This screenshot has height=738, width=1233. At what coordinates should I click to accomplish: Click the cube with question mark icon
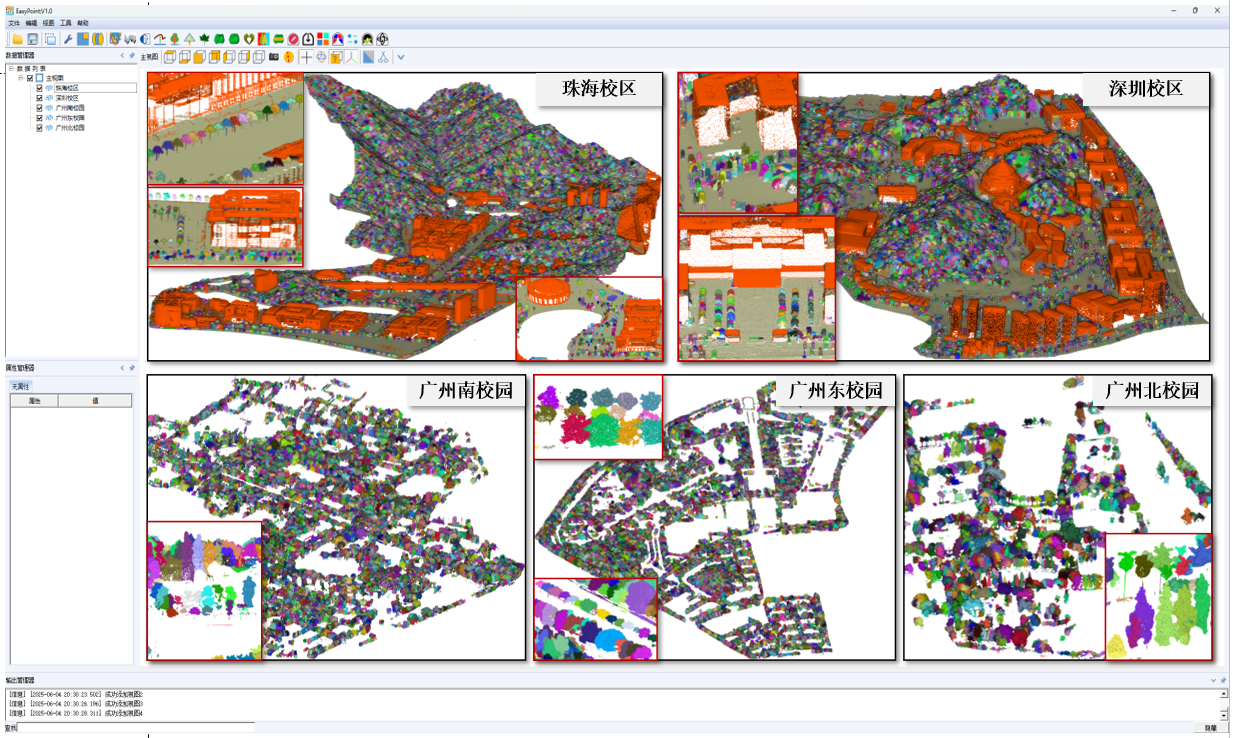click(x=336, y=57)
